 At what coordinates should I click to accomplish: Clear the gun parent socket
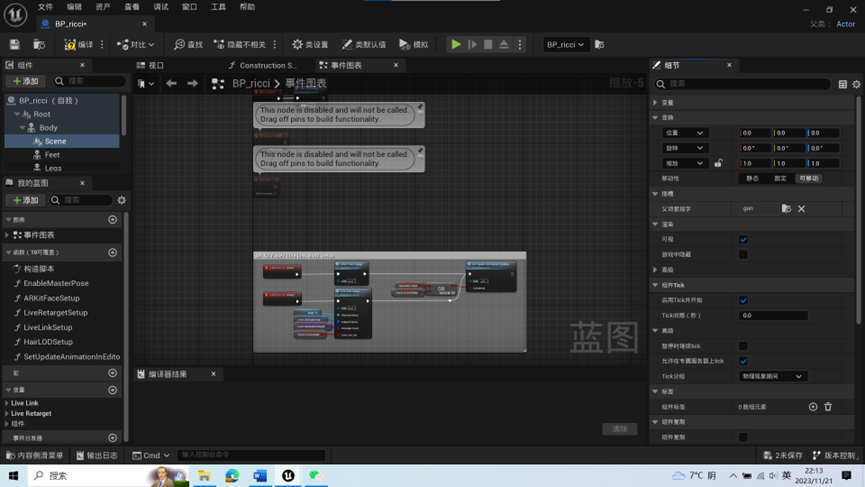click(802, 209)
